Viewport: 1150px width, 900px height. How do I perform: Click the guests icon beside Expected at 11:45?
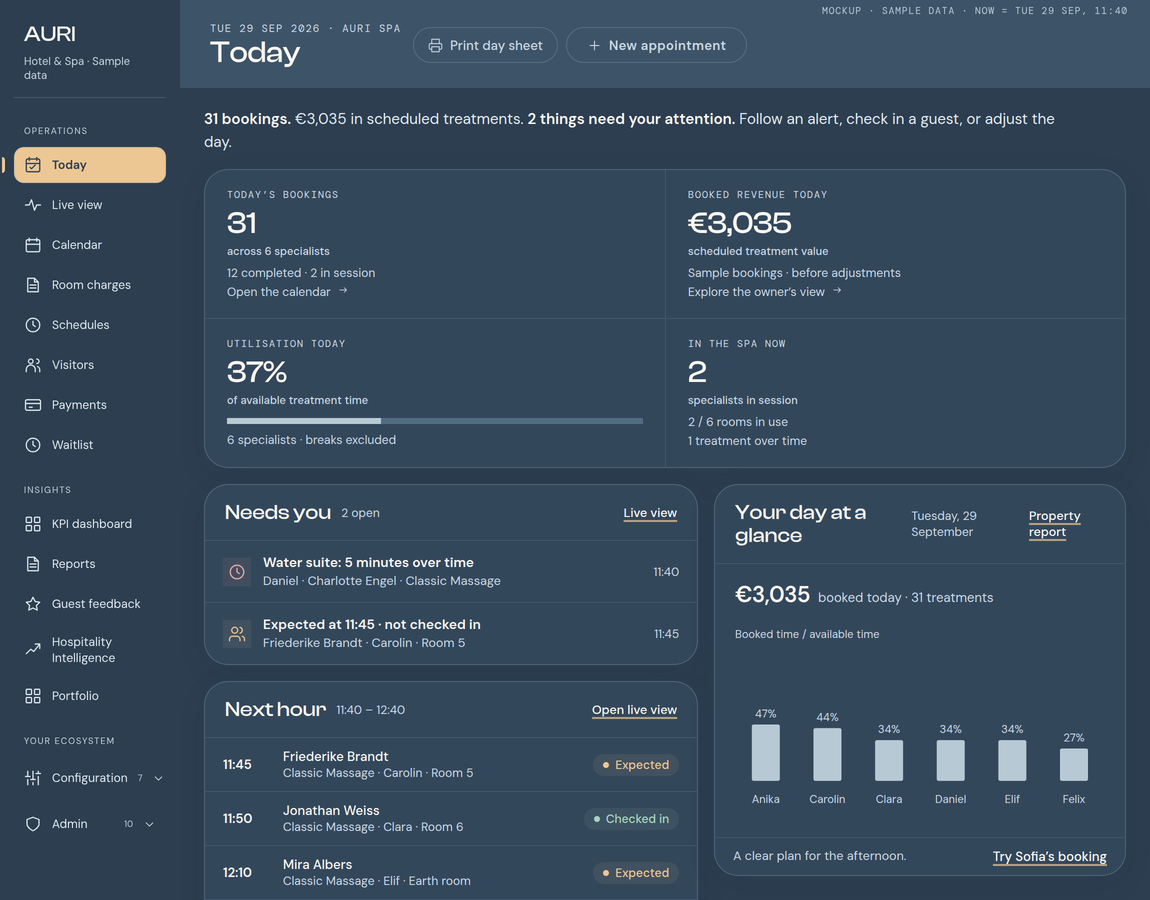(x=237, y=634)
